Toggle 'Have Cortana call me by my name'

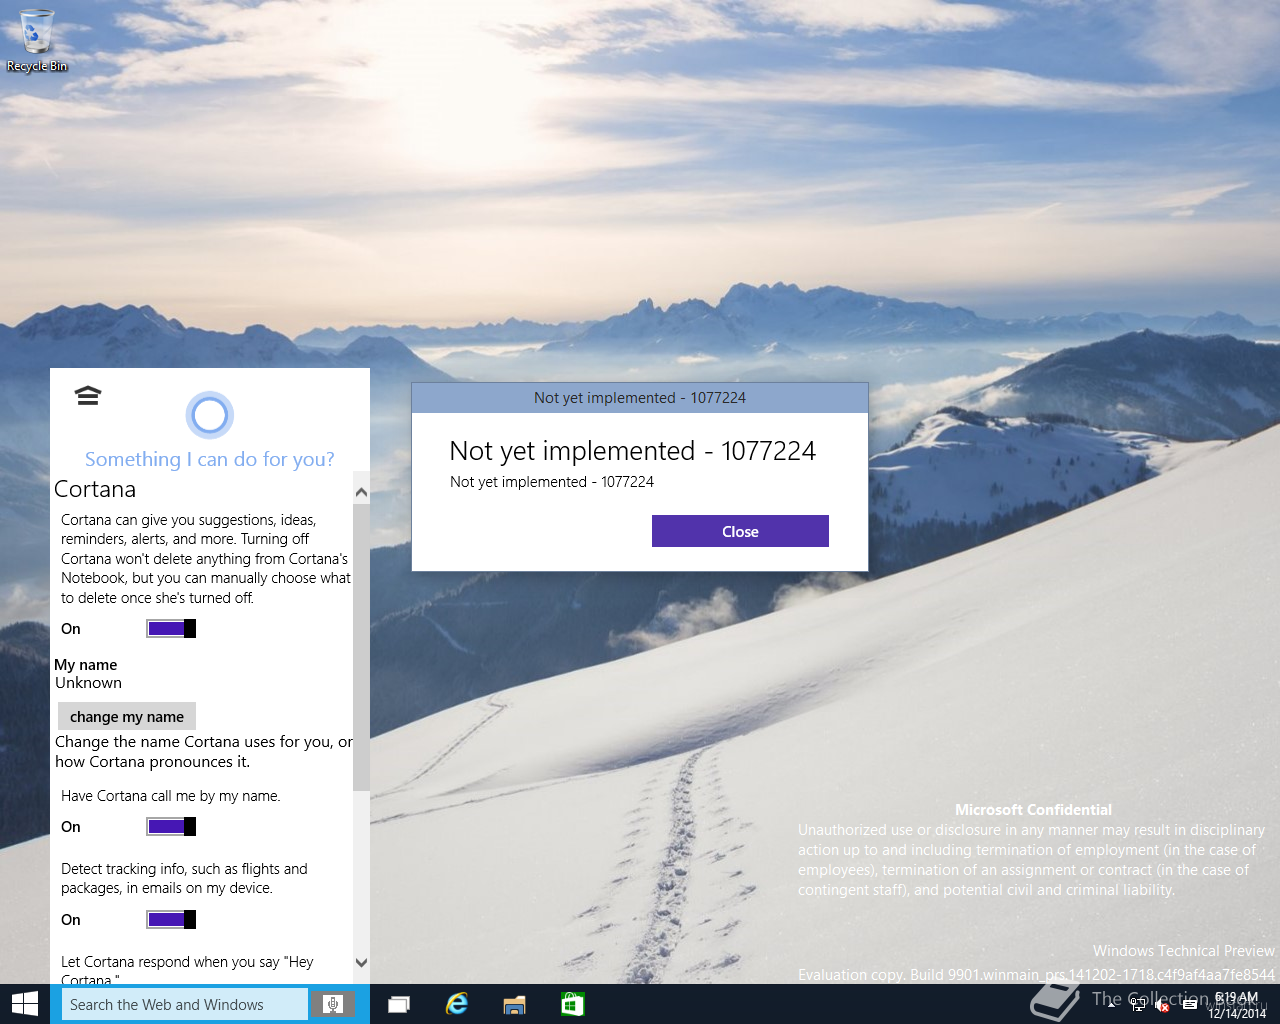coord(171,826)
